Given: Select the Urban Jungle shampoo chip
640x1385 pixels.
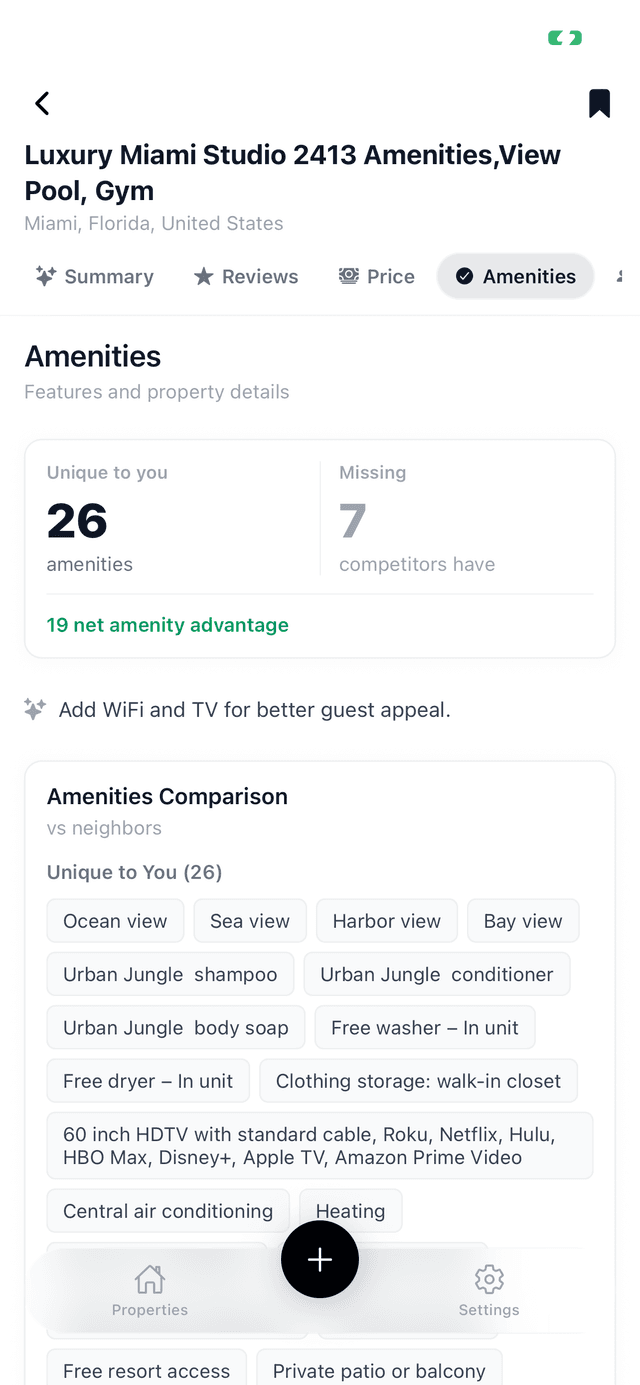Looking at the screenshot, I should (170, 973).
